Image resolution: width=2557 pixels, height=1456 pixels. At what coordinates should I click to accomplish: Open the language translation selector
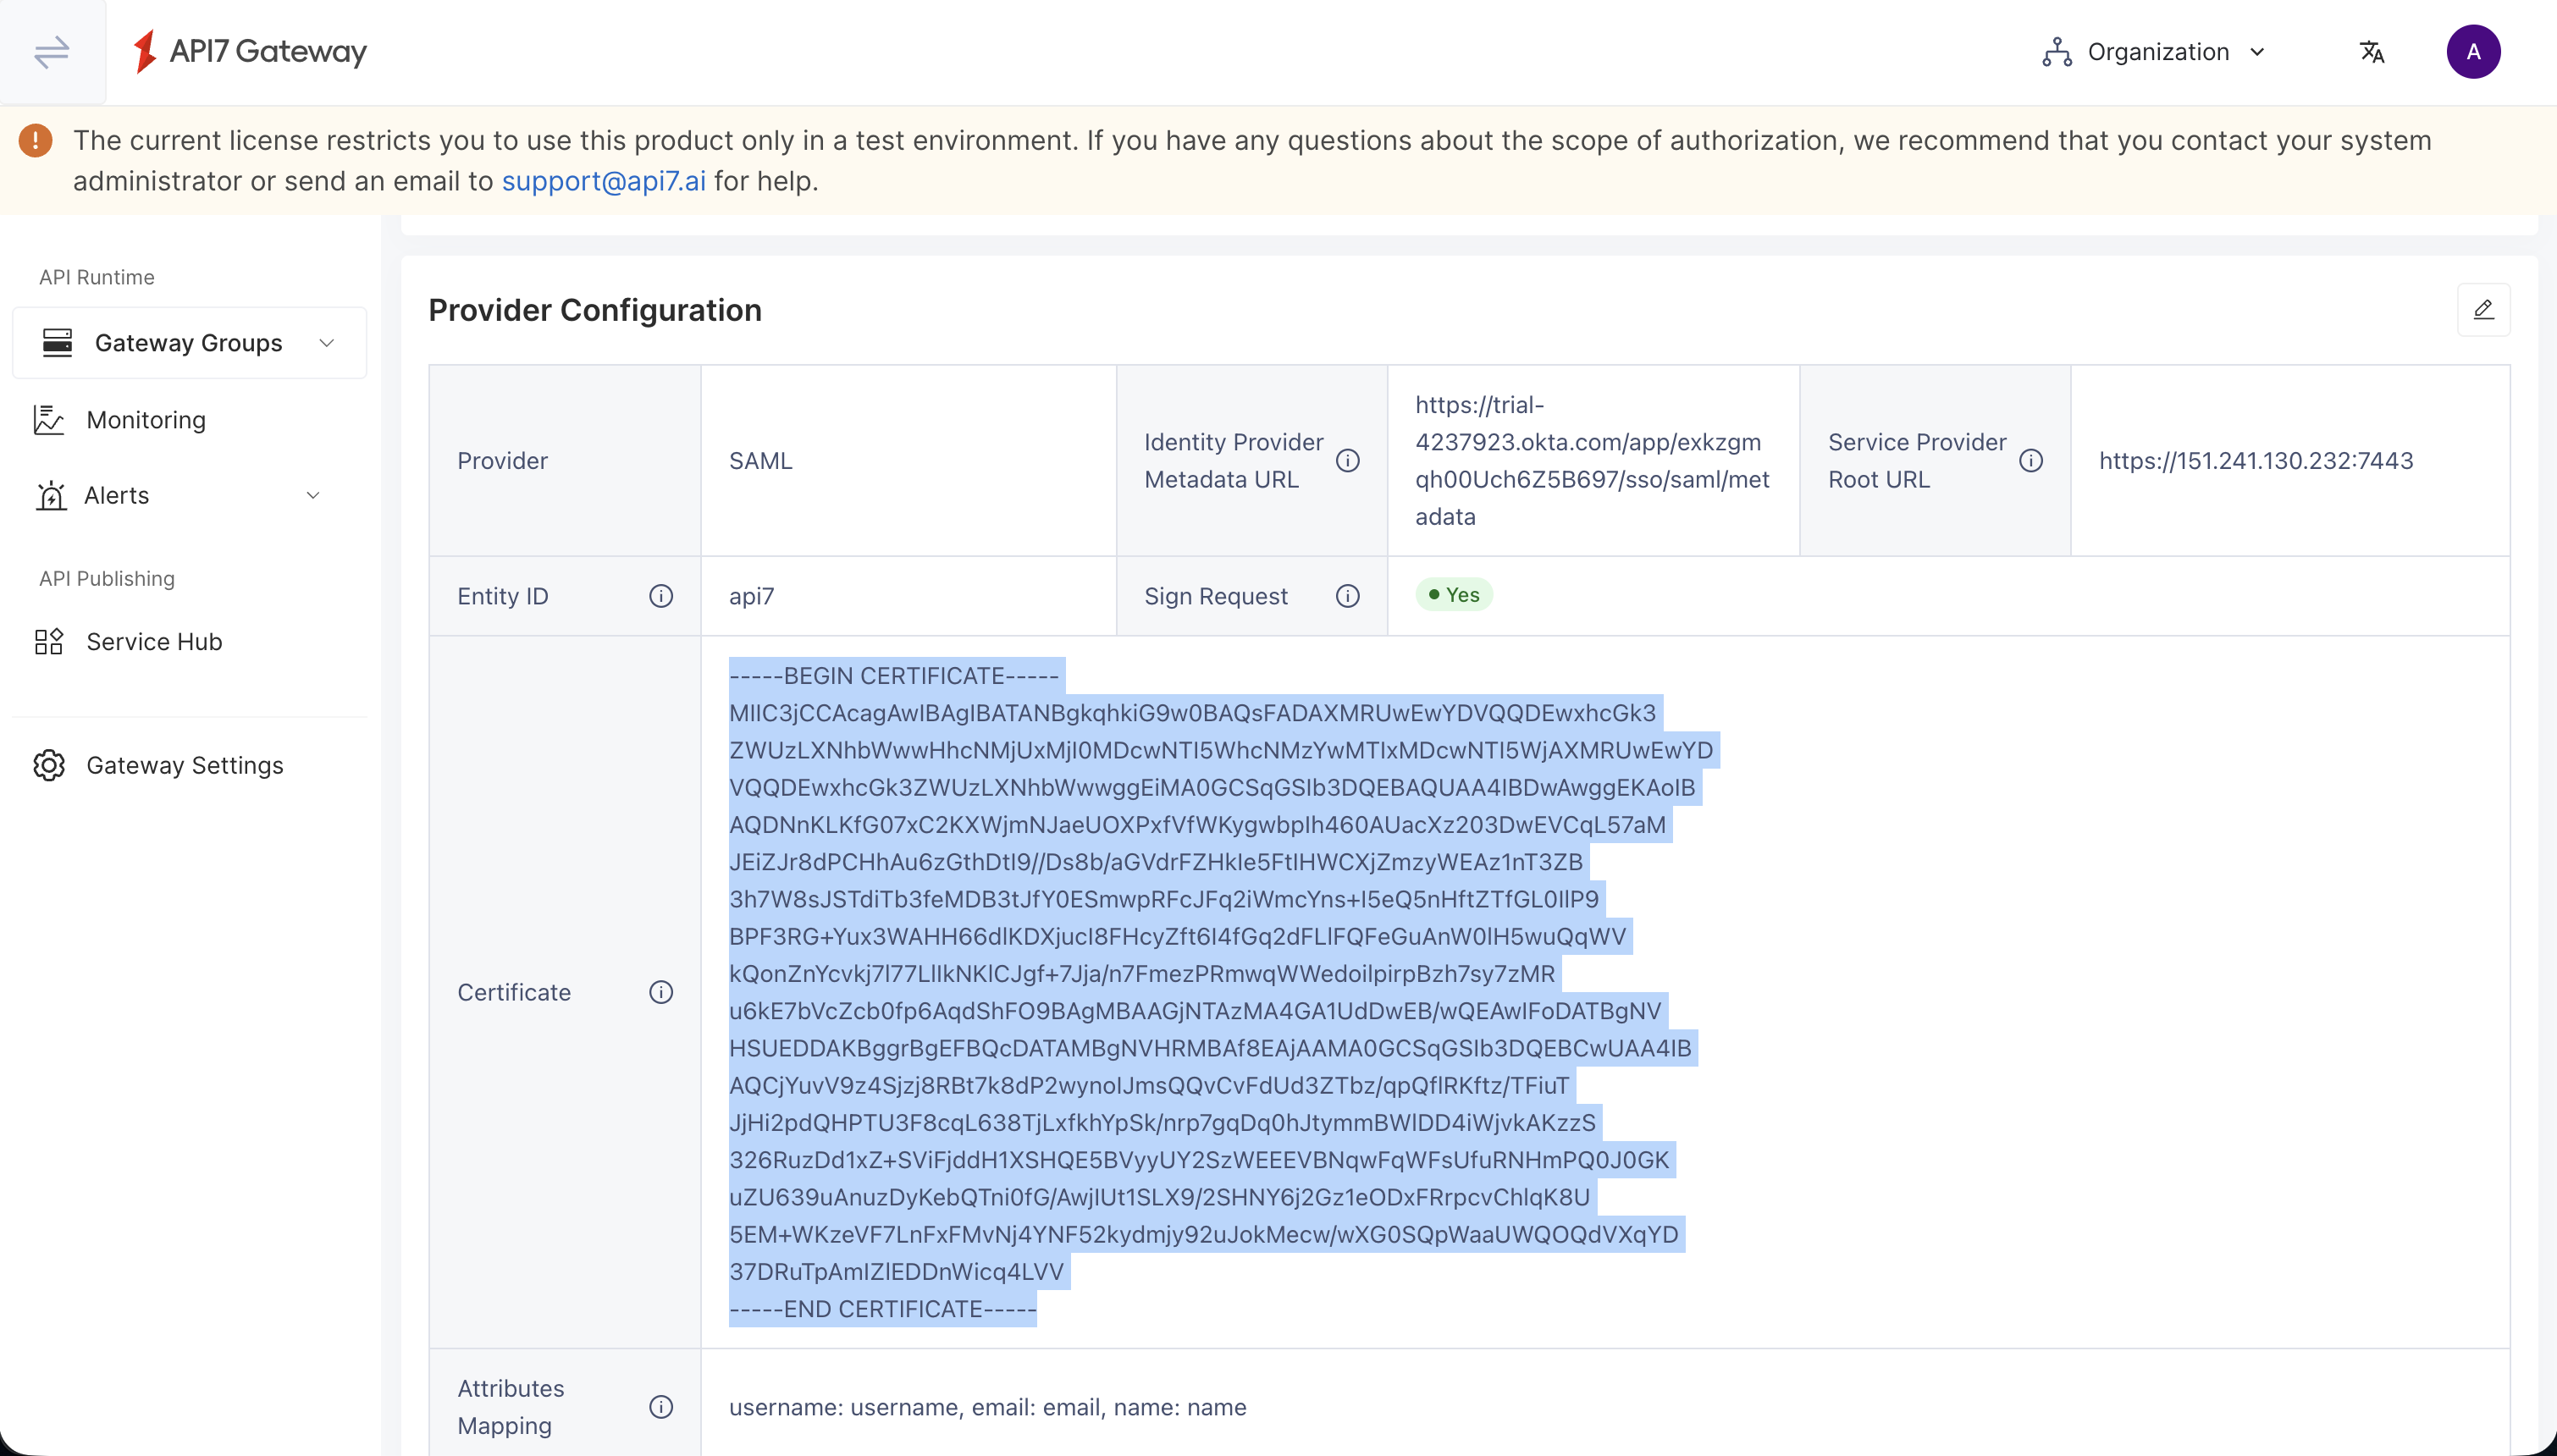tap(2372, 51)
